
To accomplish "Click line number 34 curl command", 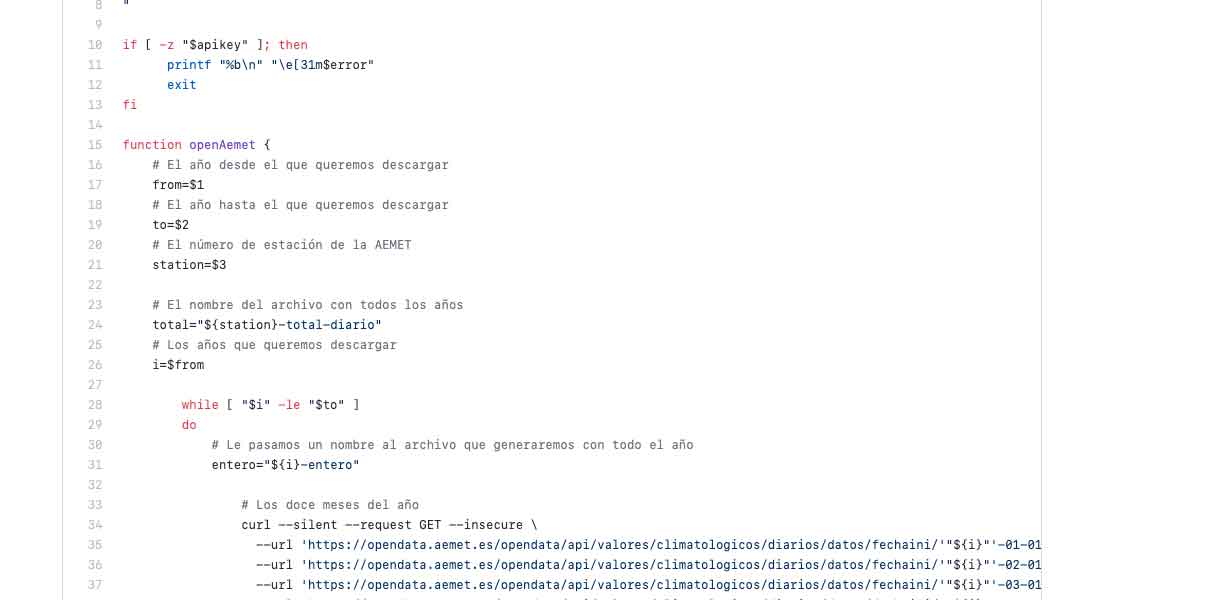I will (95, 525).
